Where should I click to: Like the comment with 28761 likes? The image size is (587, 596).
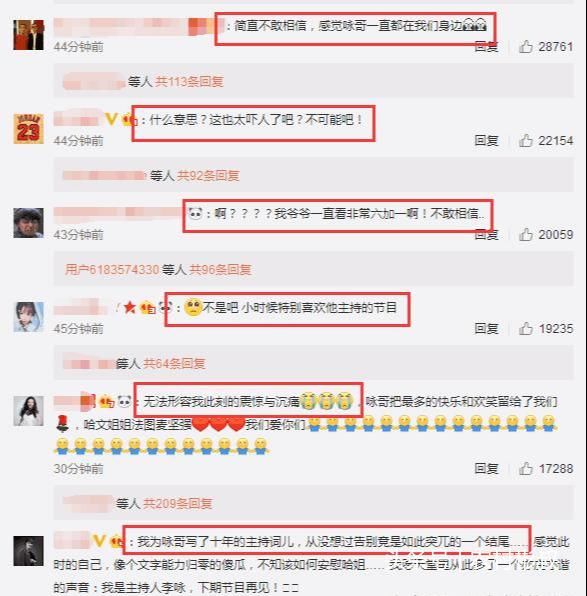click(525, 47)
